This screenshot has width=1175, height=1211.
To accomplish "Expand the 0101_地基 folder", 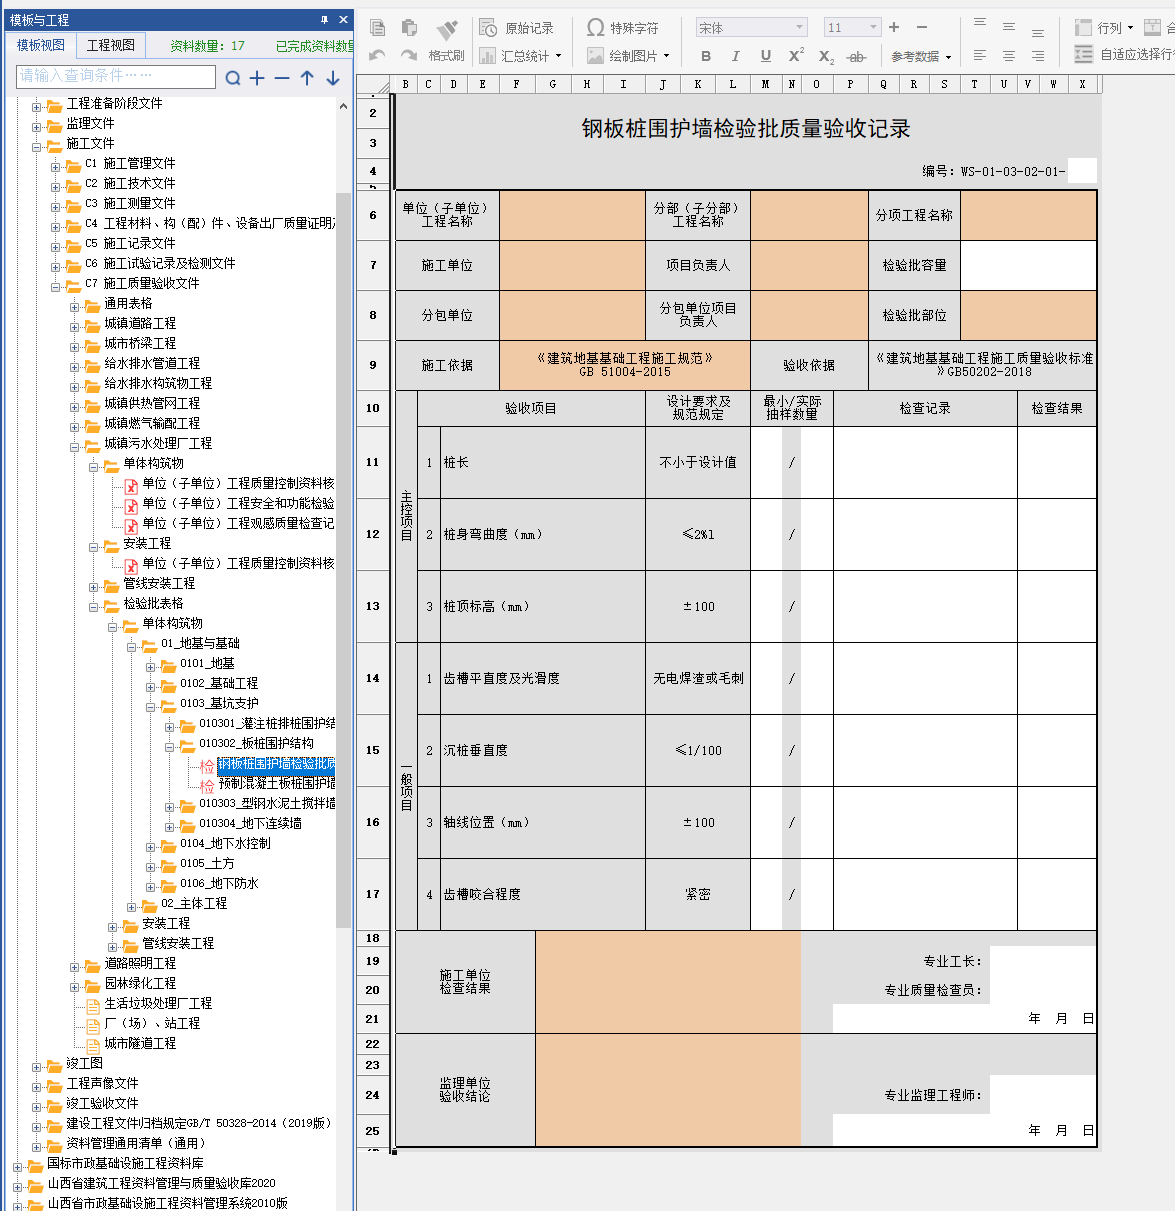I will (151, 665).
